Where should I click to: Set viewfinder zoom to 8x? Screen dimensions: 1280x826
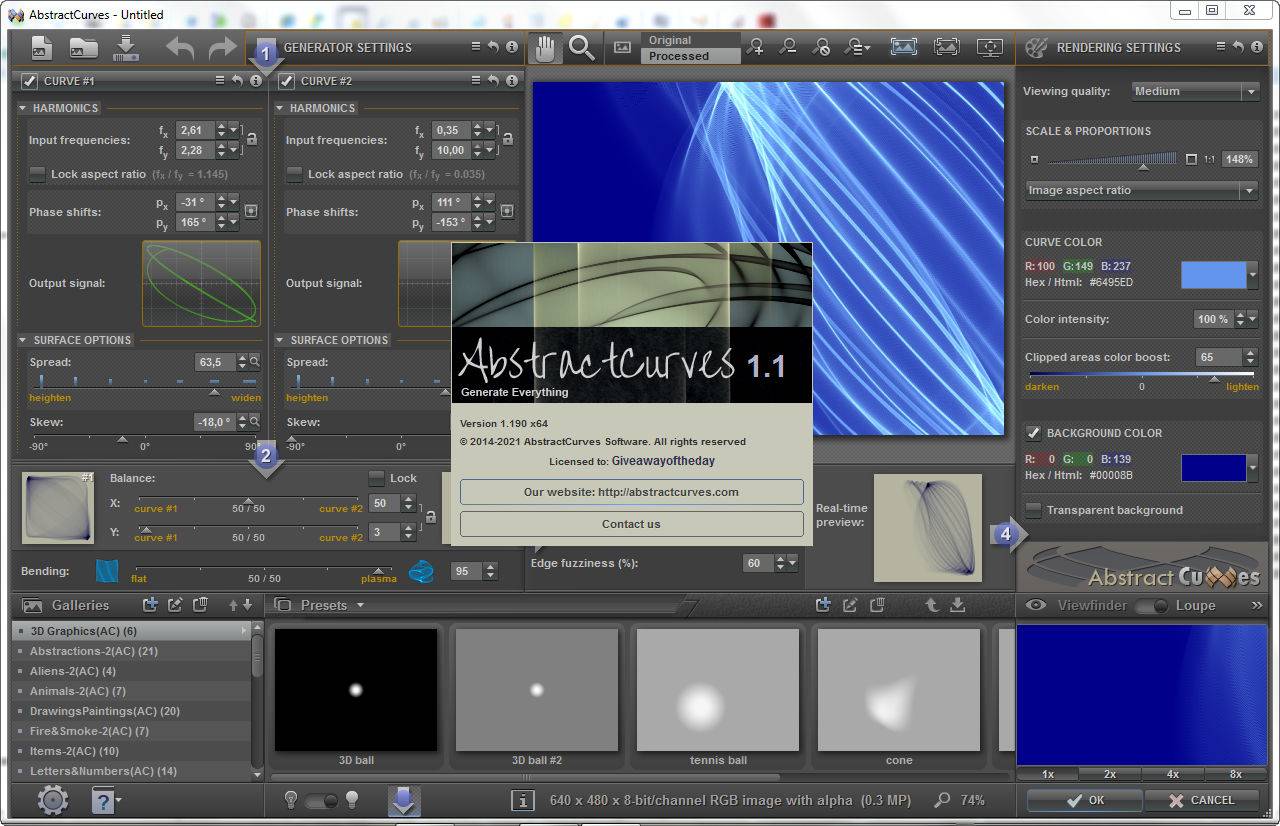coord(1235,774)
